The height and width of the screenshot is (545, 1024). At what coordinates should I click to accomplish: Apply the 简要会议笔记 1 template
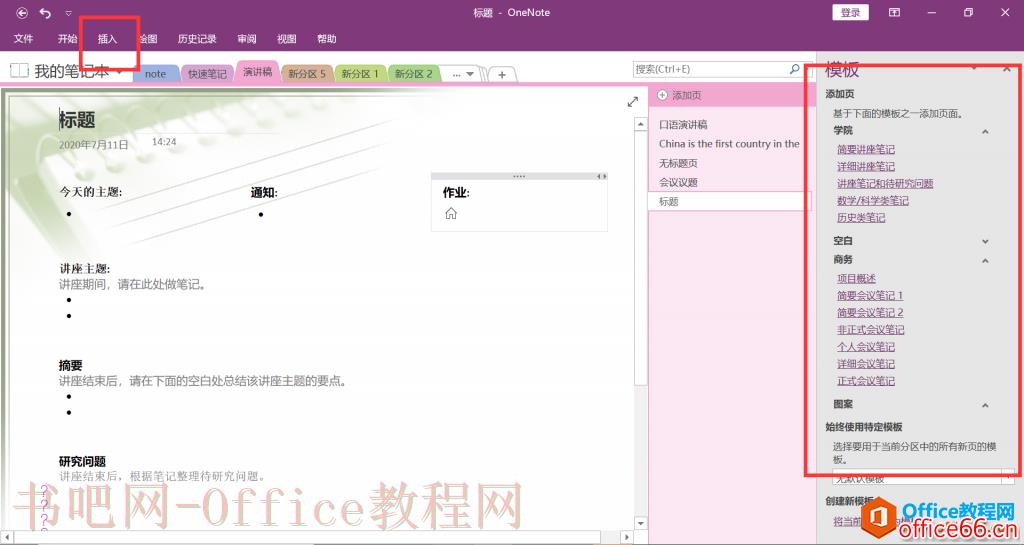(x=870, y=296)
